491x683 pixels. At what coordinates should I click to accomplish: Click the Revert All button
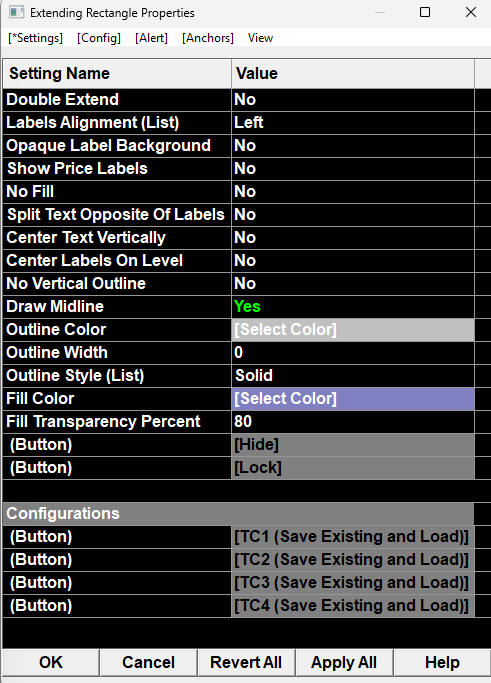246,663
